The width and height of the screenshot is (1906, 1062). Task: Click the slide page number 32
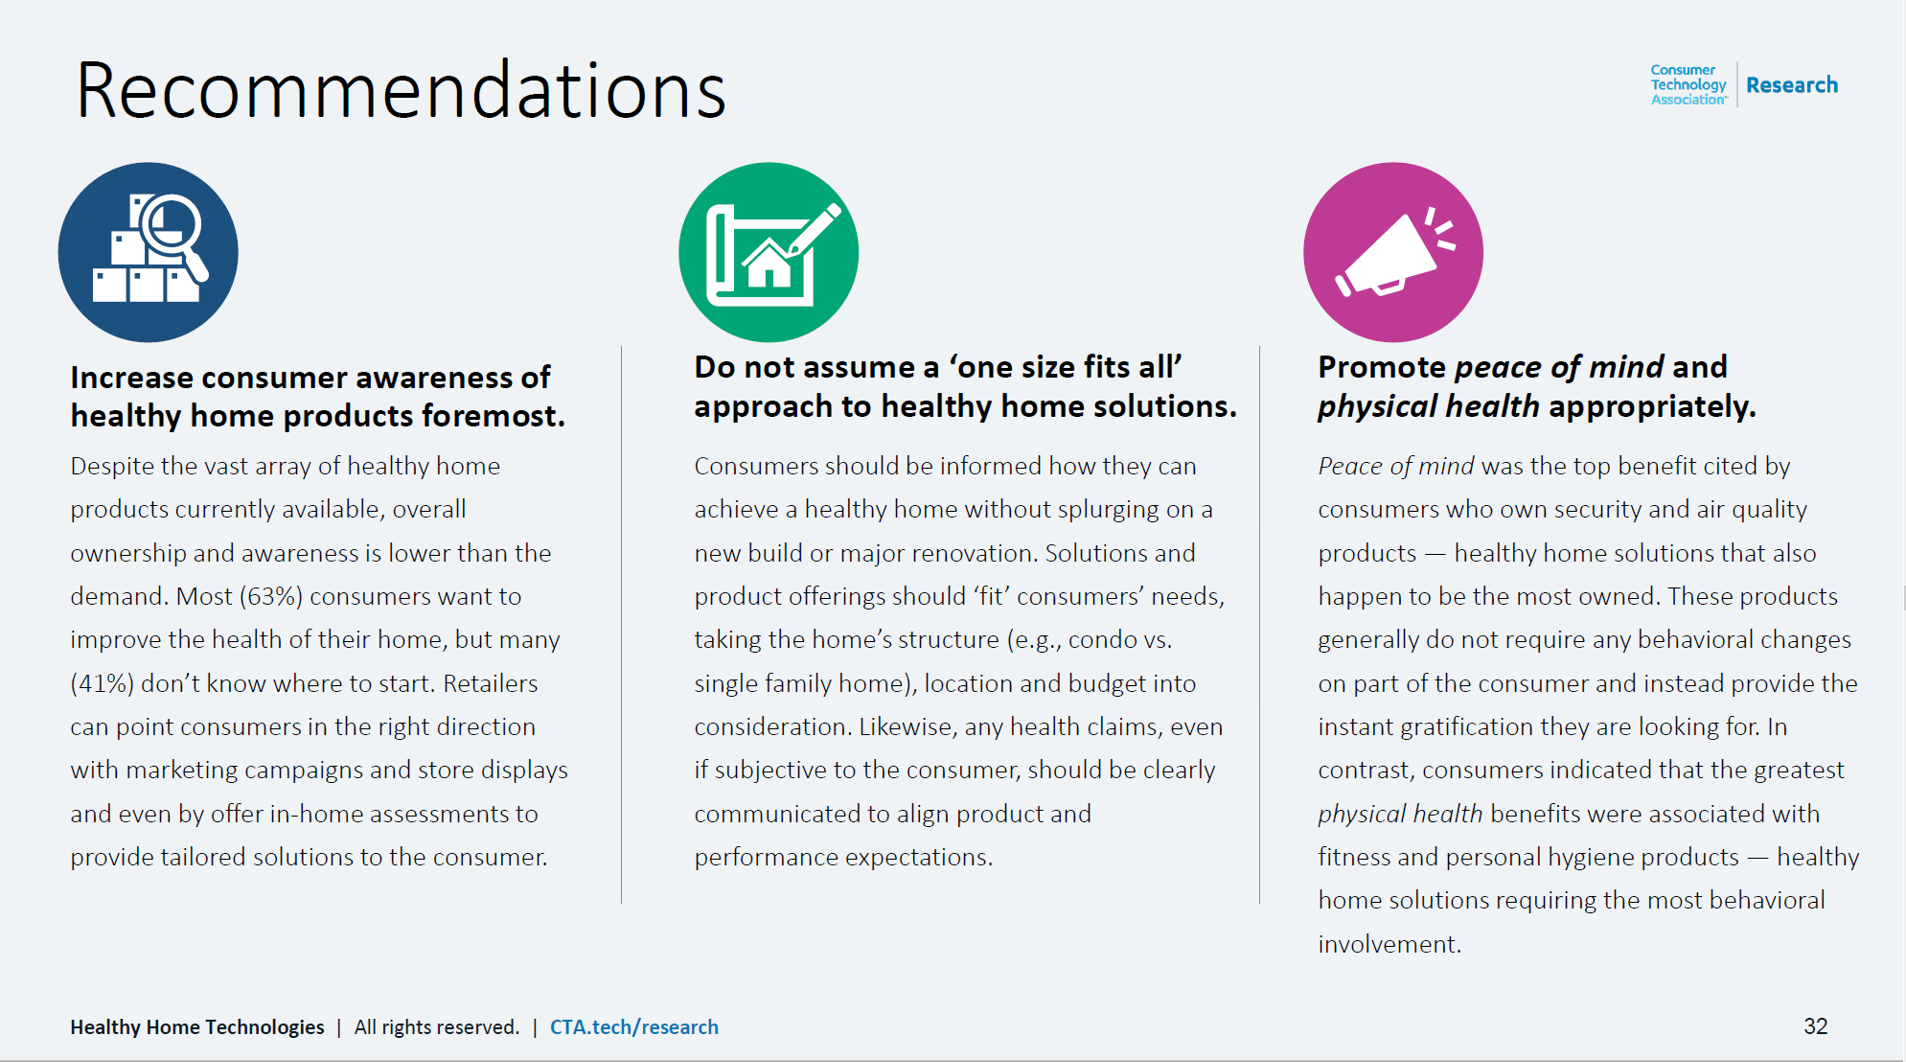(x=1815, y=1026)
